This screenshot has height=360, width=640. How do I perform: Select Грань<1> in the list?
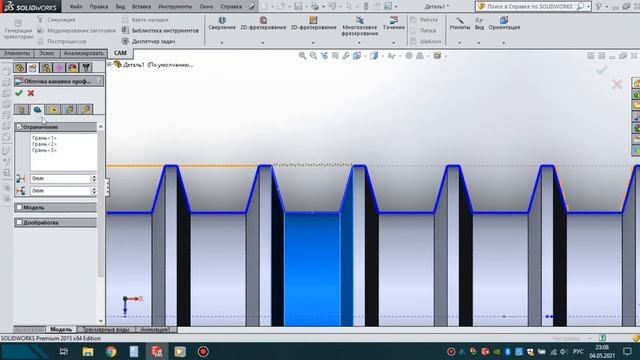click(x=44, y=138)
